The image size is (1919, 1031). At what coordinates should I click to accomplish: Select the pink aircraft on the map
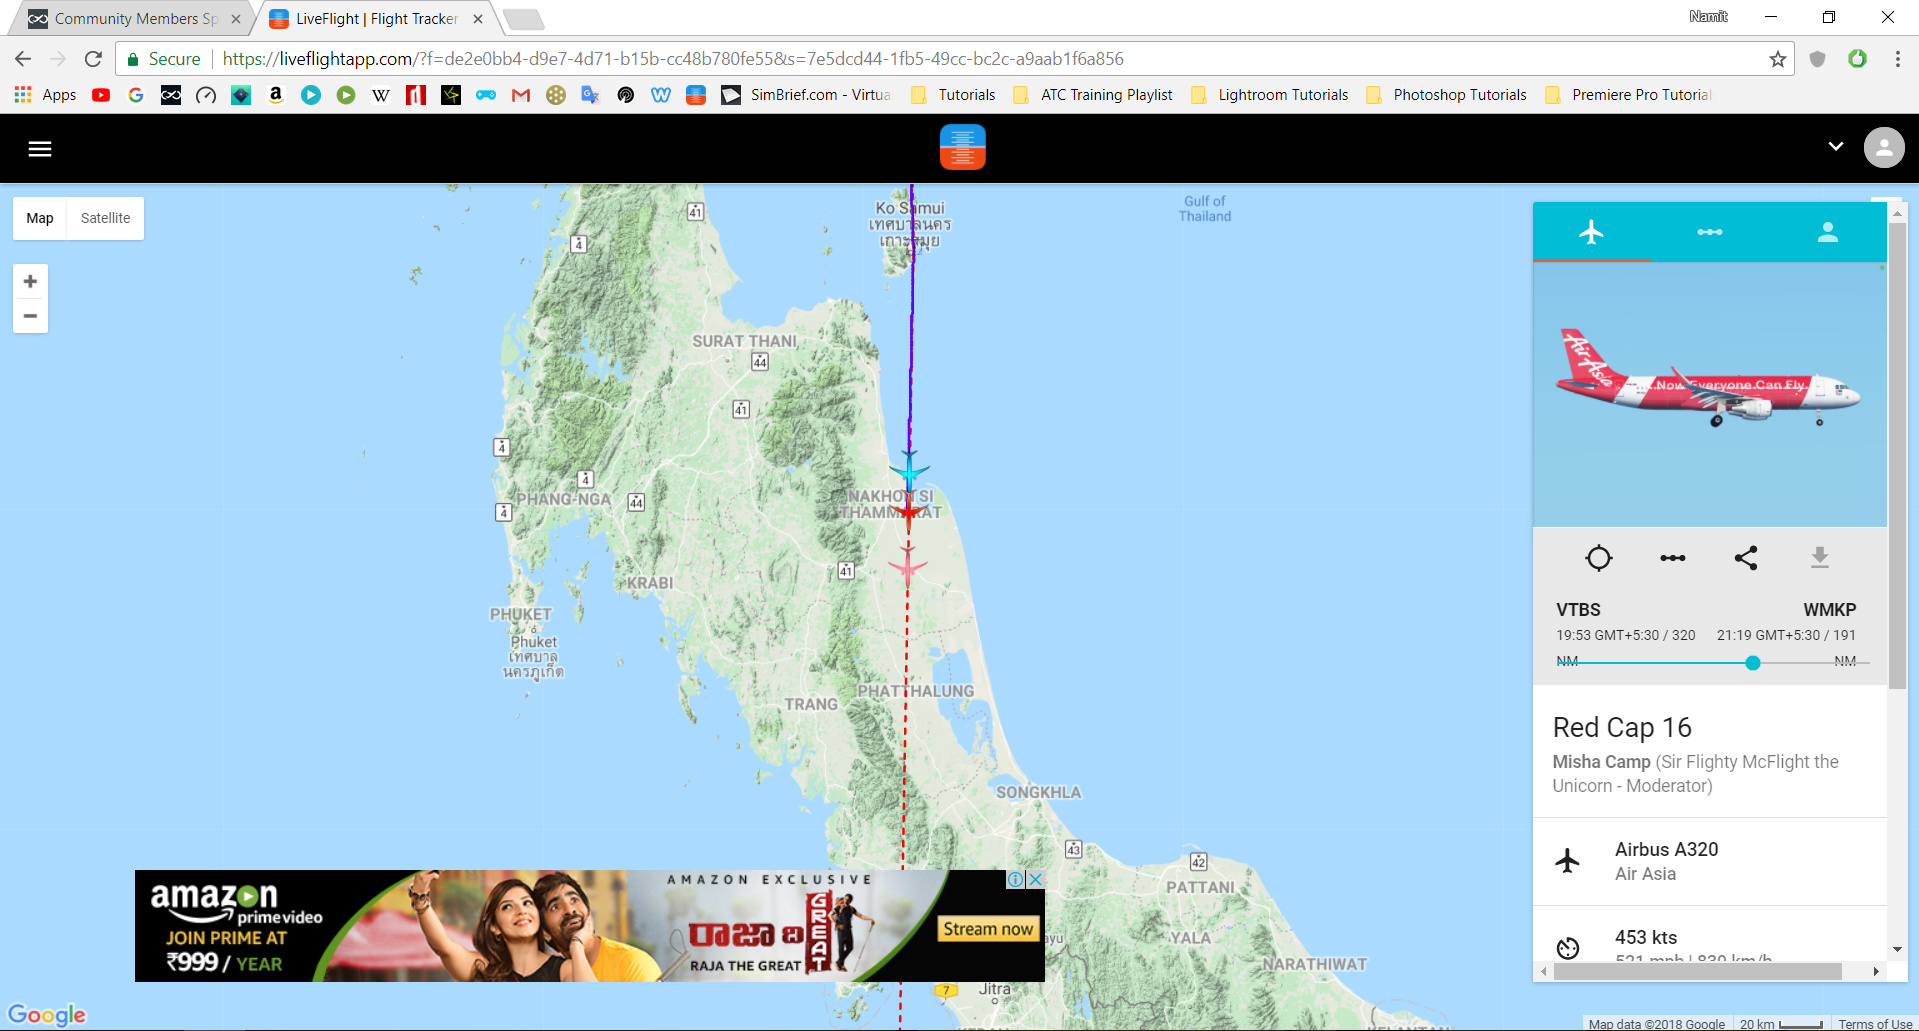(908, 566)
